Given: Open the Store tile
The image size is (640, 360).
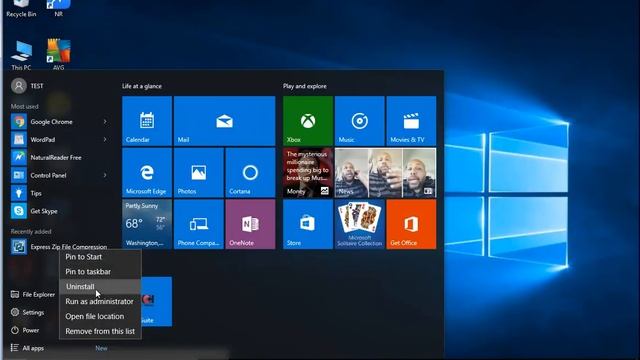Looking at the screenshot, I should point(308,224).
